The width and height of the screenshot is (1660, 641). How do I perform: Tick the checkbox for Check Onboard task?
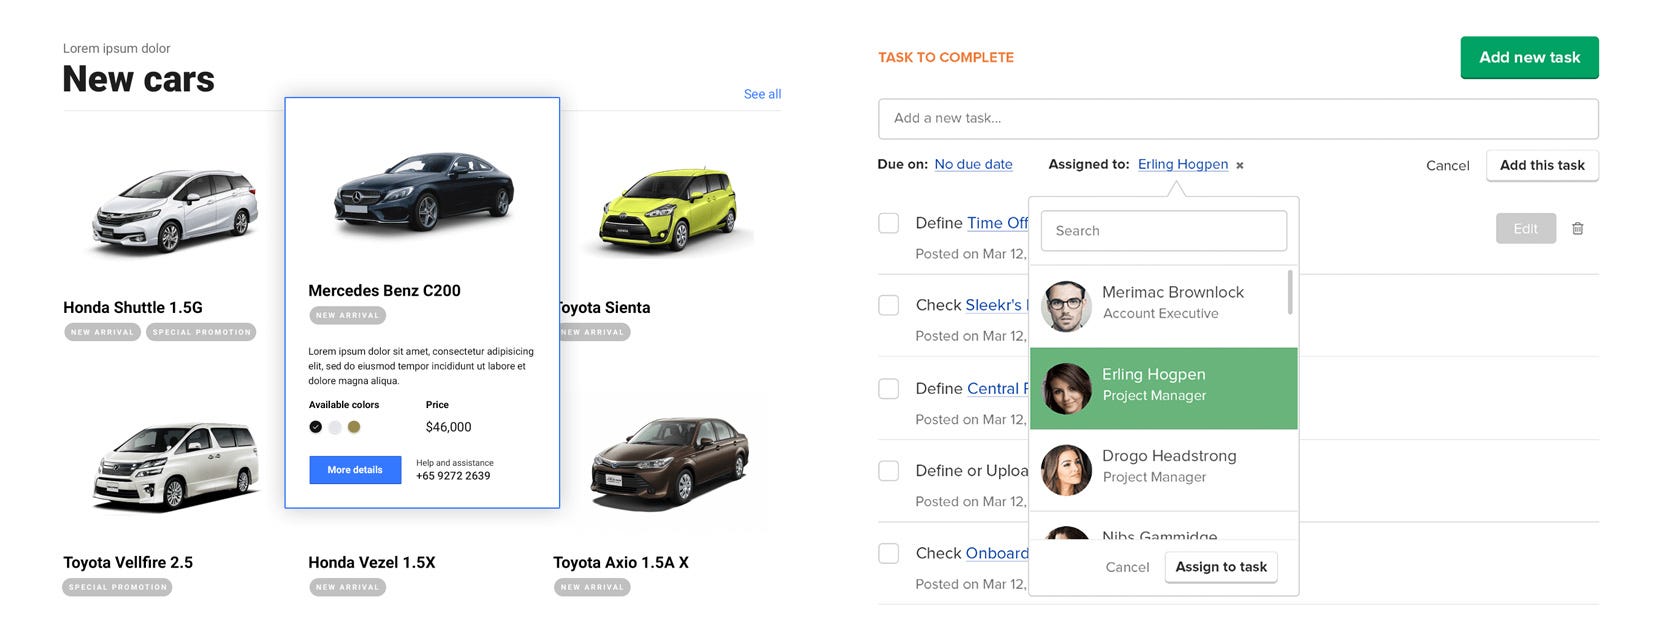(888, 553)
